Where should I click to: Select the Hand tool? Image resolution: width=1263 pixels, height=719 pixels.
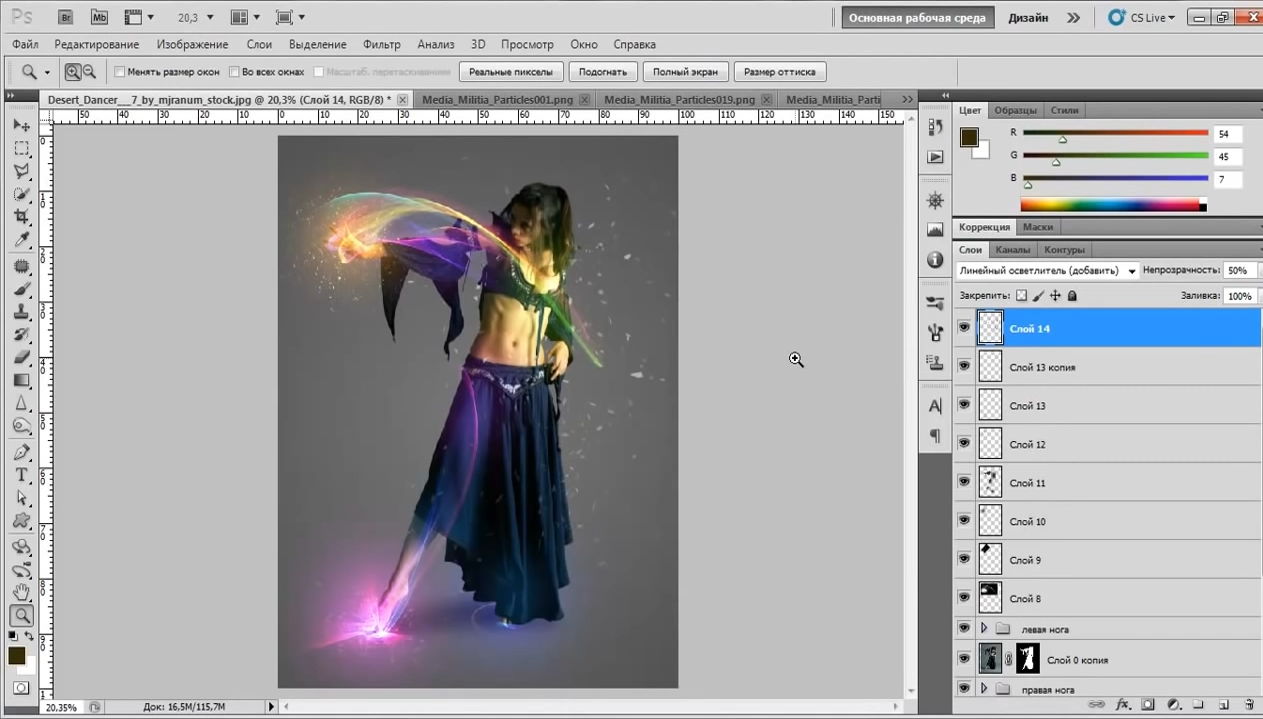21,592
